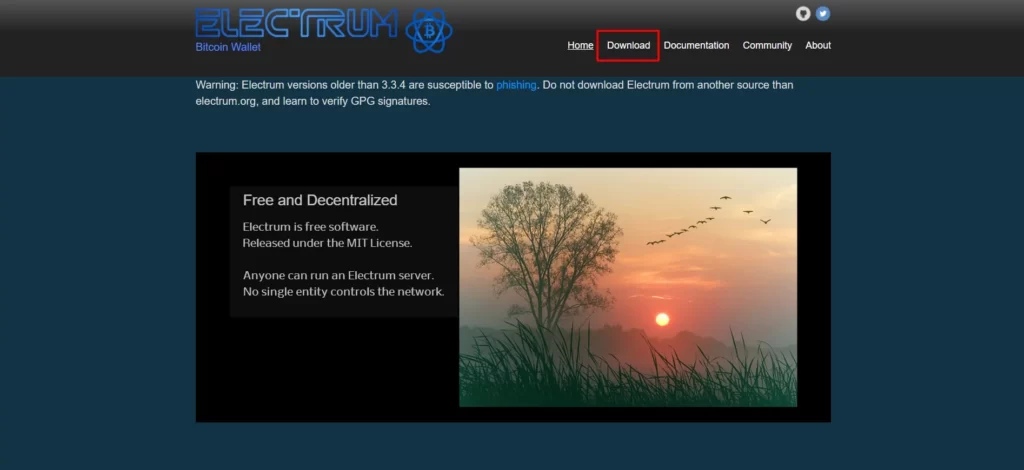Viewport: 1024px width, 470px height.
Task: Navigate to the Community page
Action: (x=767, y=45)
